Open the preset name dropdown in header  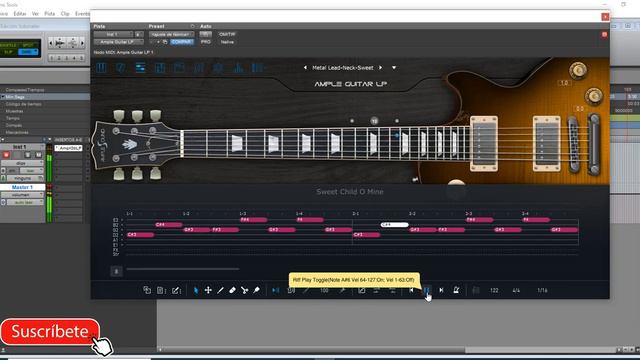click(x=171, y=34)
